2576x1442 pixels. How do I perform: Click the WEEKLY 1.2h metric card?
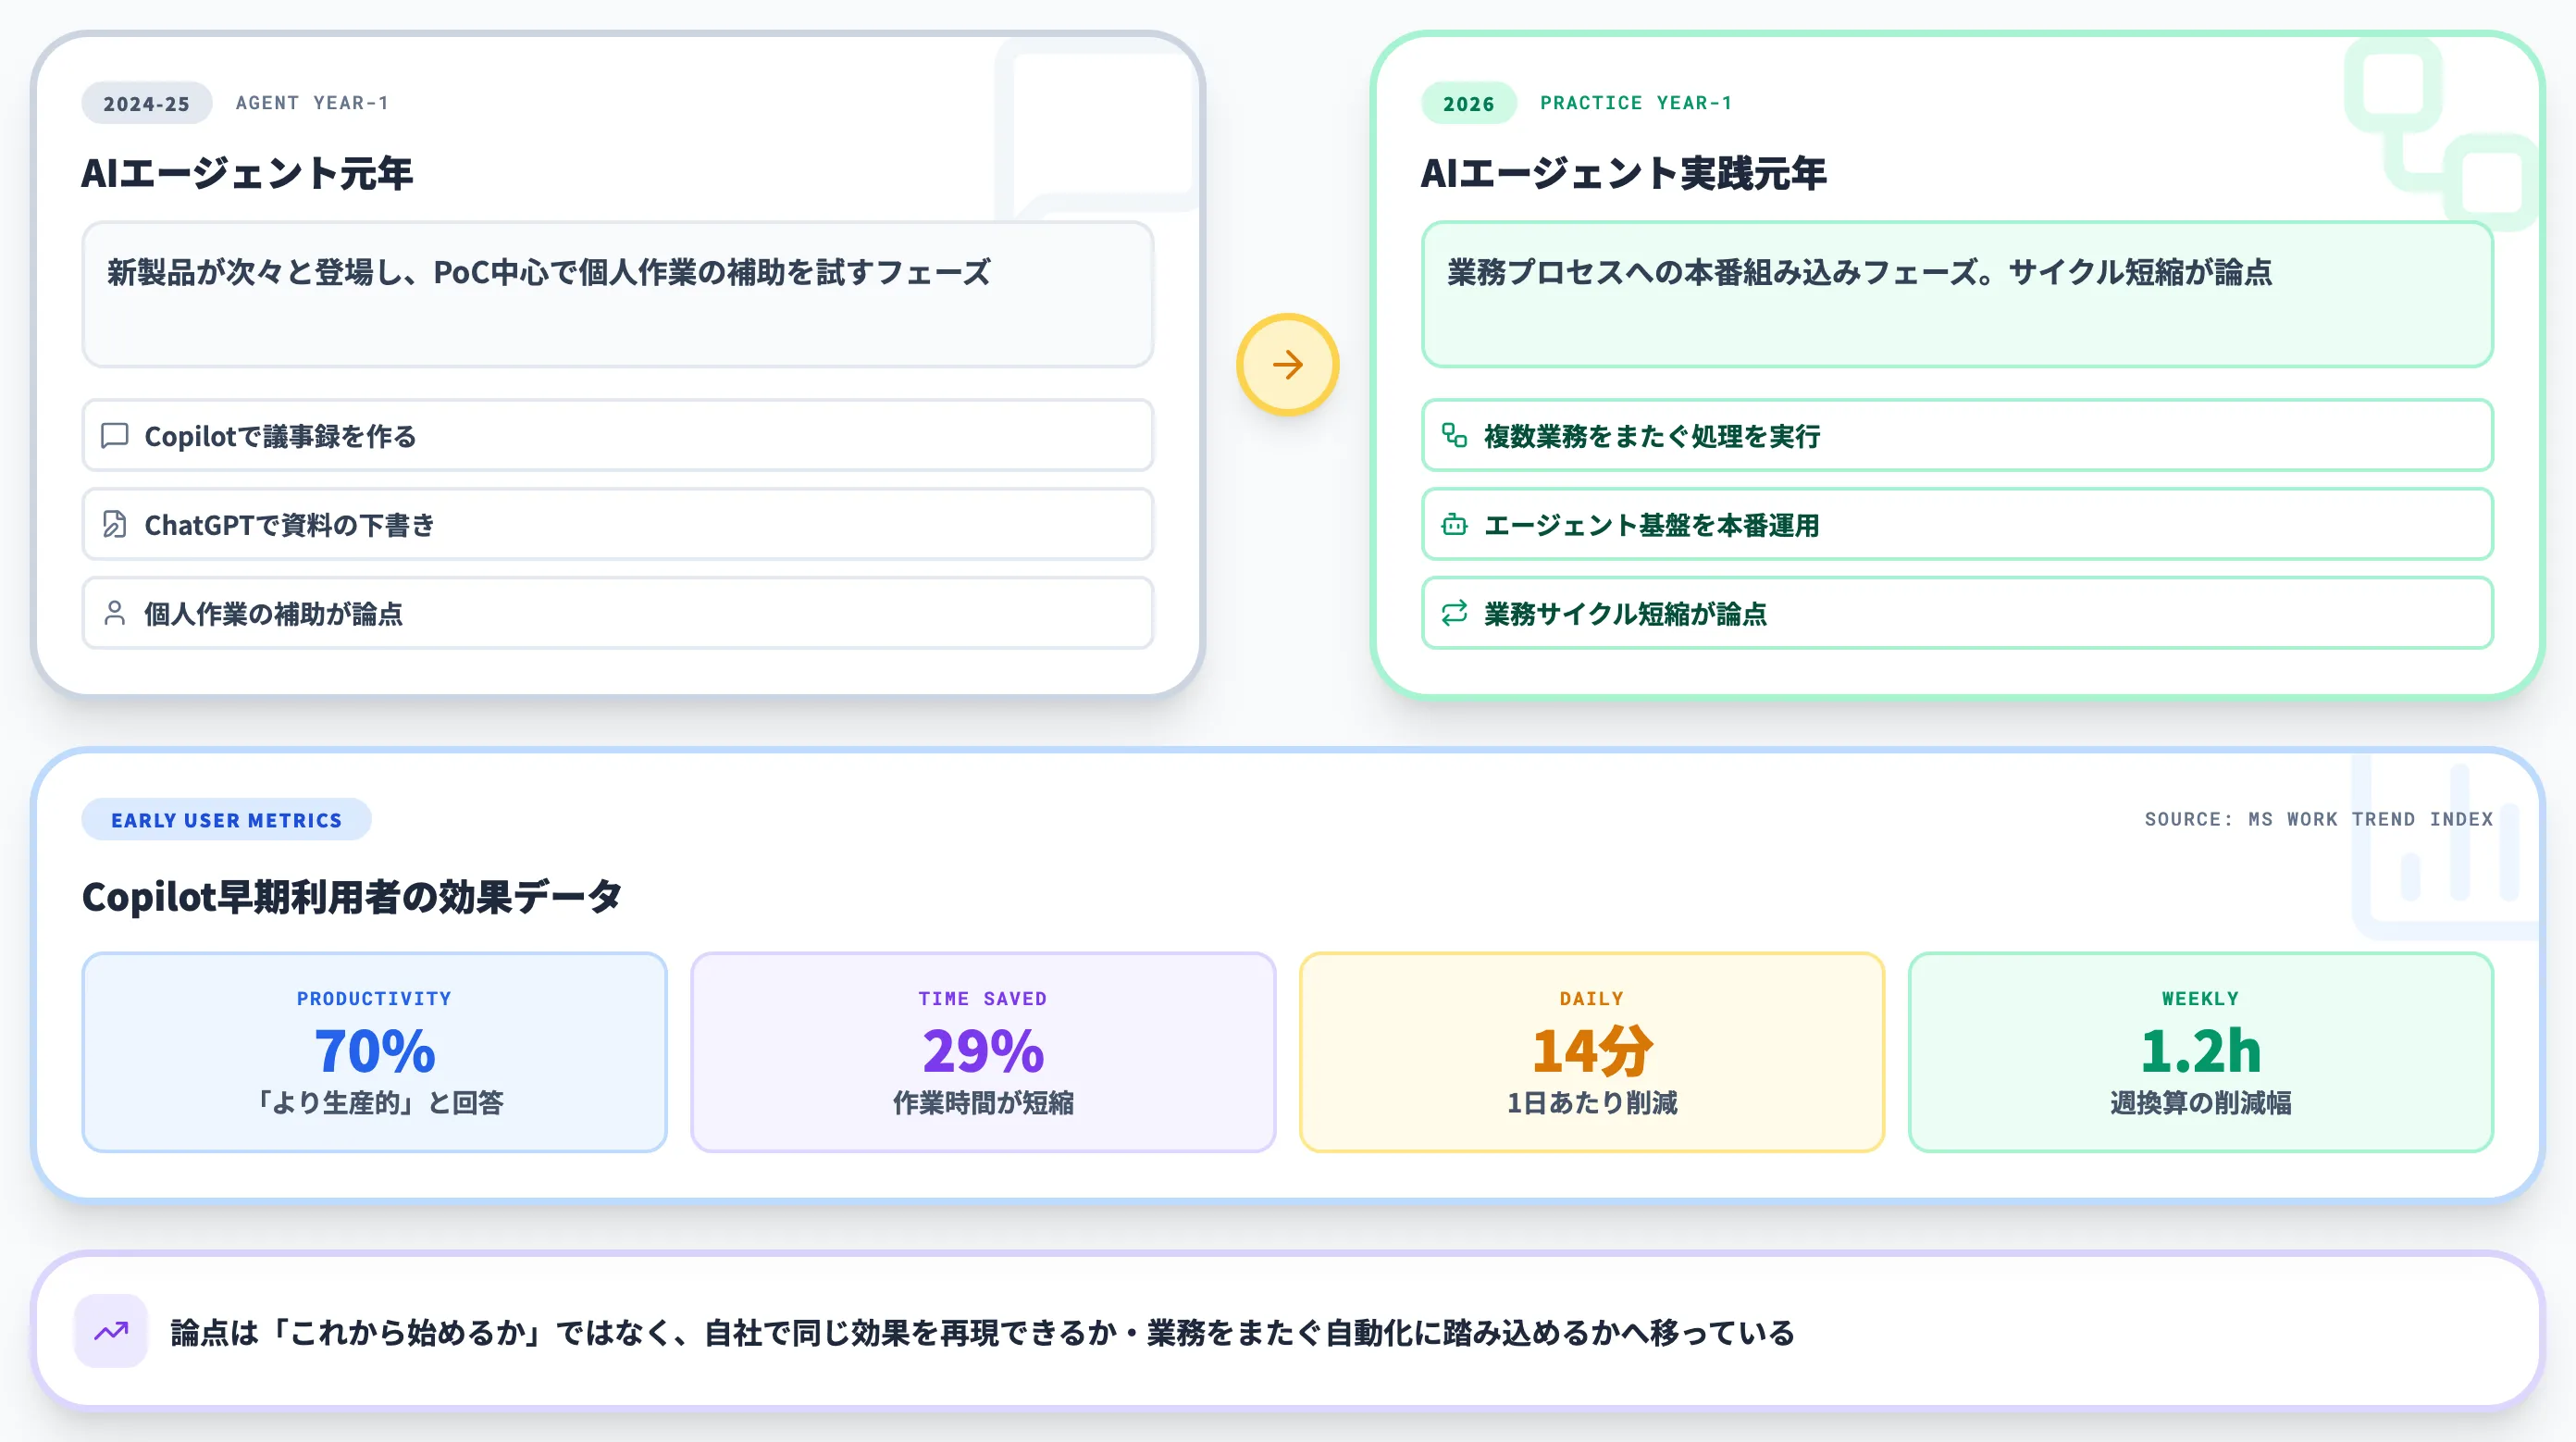pyautogui.click(x=2200, y=1052)
